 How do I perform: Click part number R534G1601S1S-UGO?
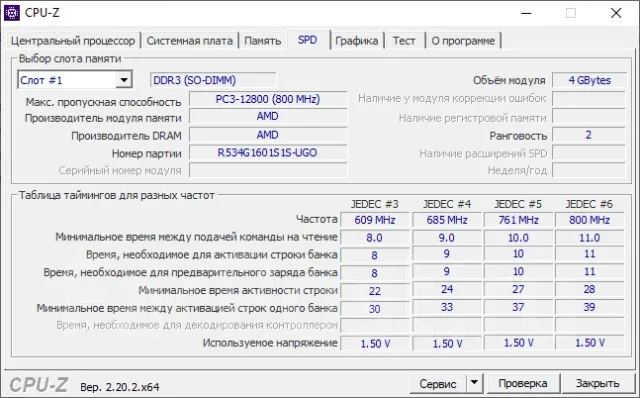click(268, 153)
